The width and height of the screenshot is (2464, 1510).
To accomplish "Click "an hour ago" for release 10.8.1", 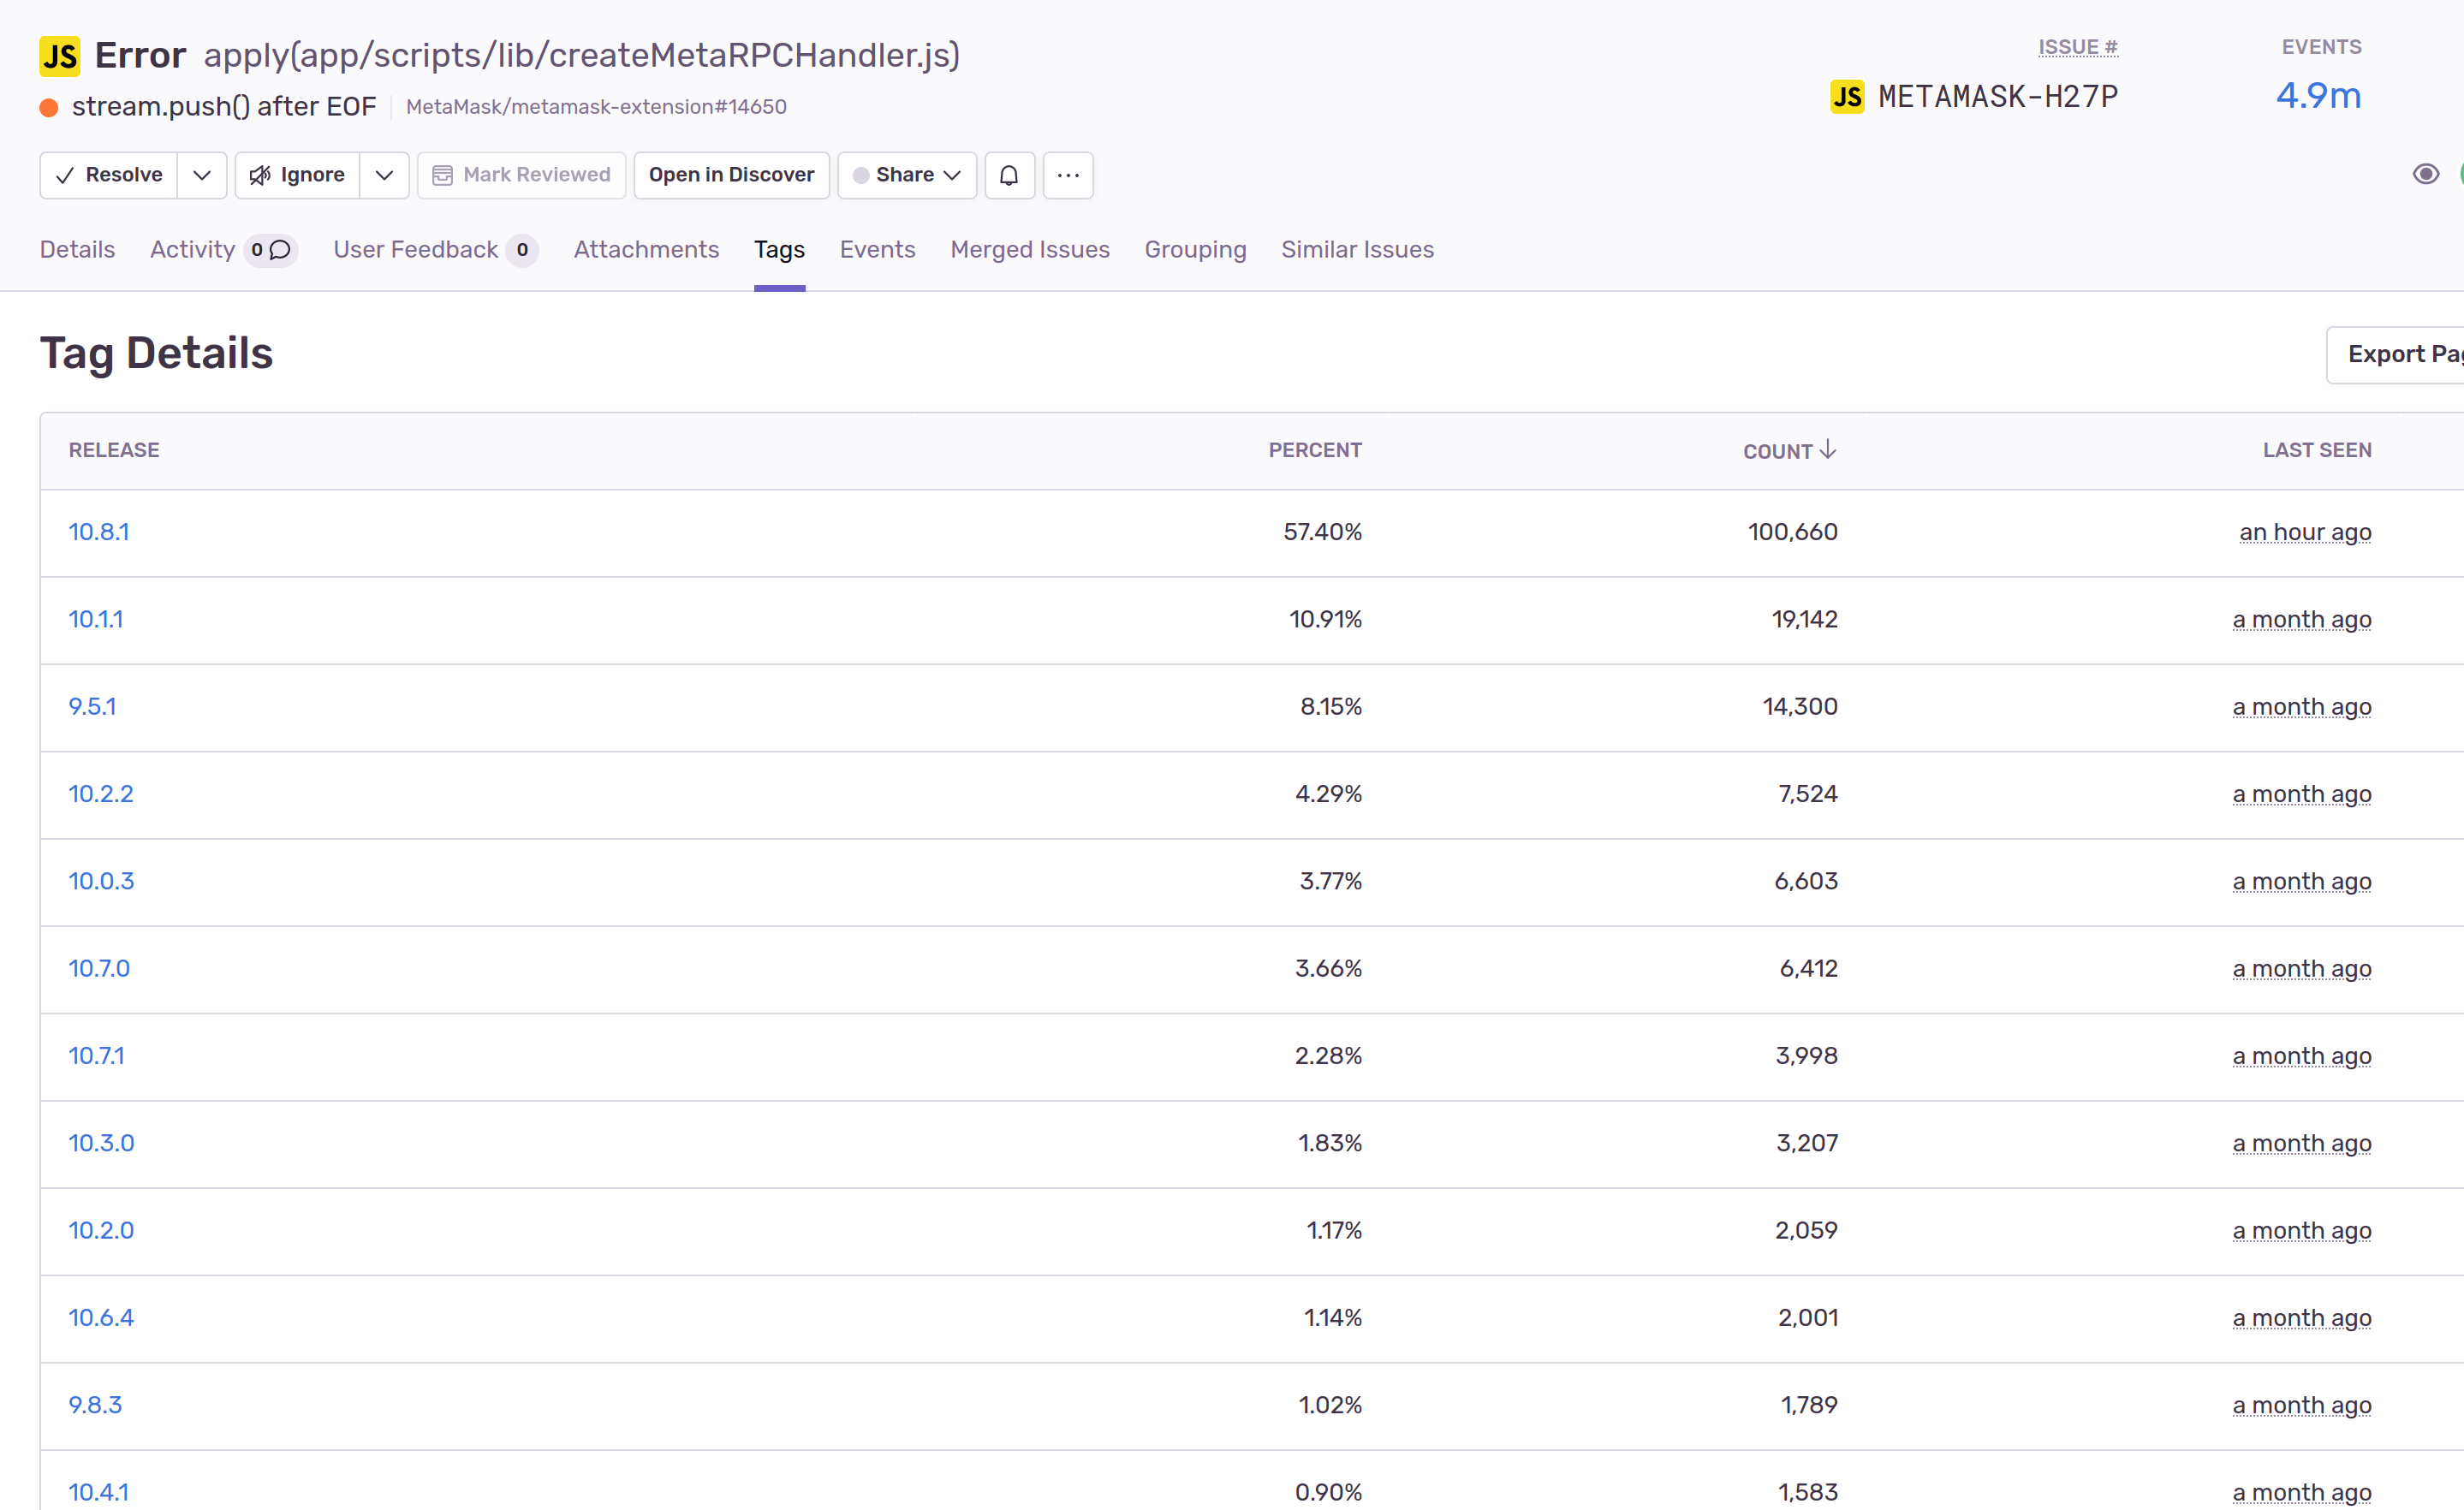I will tap(2305, 532).
